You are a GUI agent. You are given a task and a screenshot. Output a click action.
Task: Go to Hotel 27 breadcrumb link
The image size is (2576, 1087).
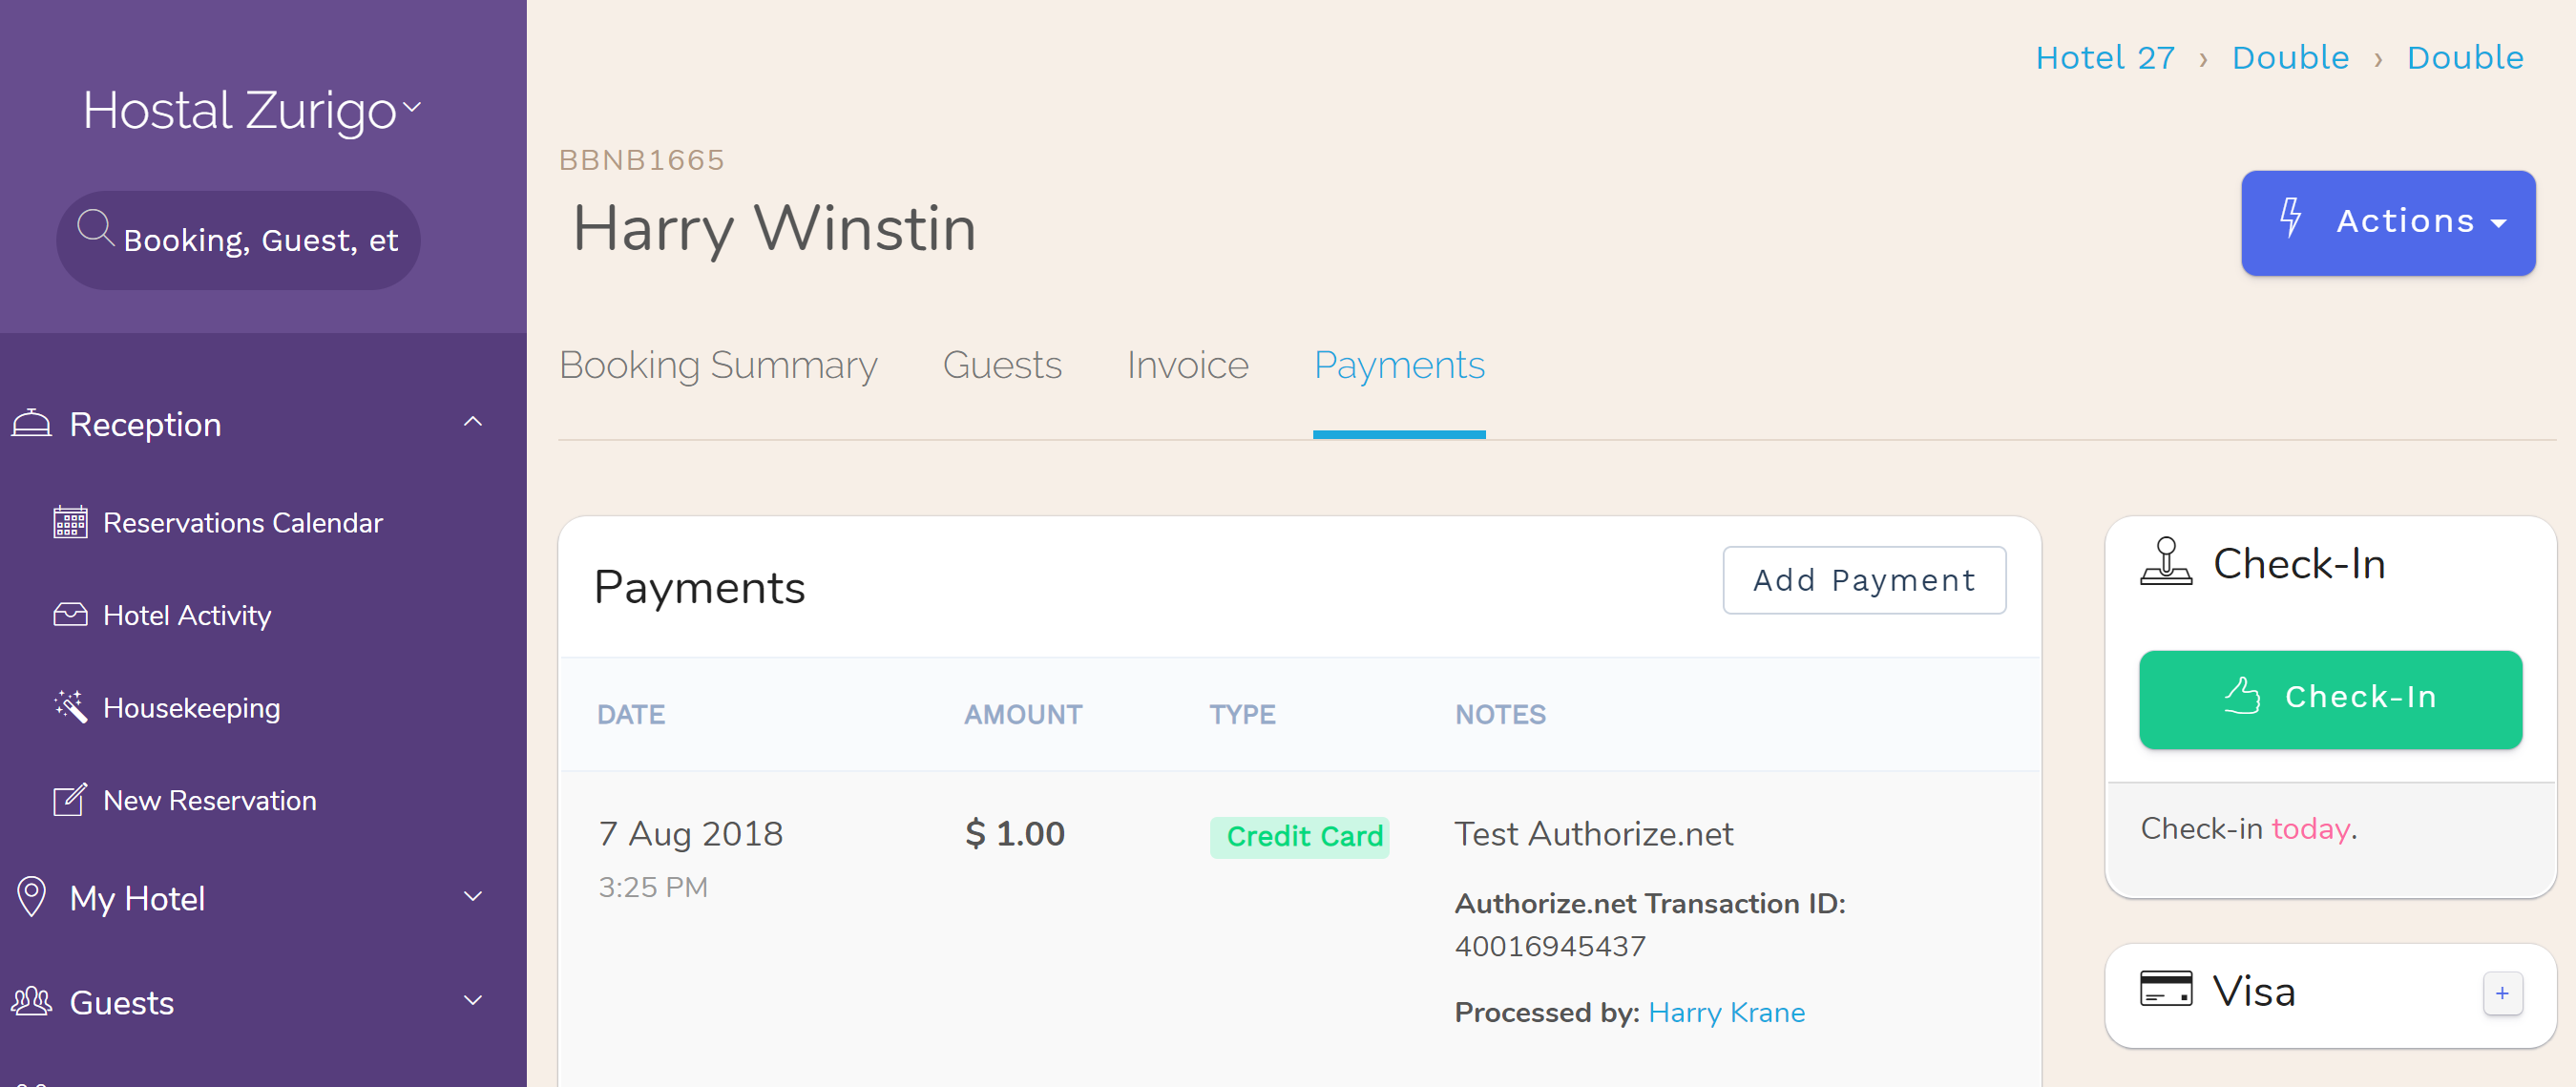(2106, 57)
